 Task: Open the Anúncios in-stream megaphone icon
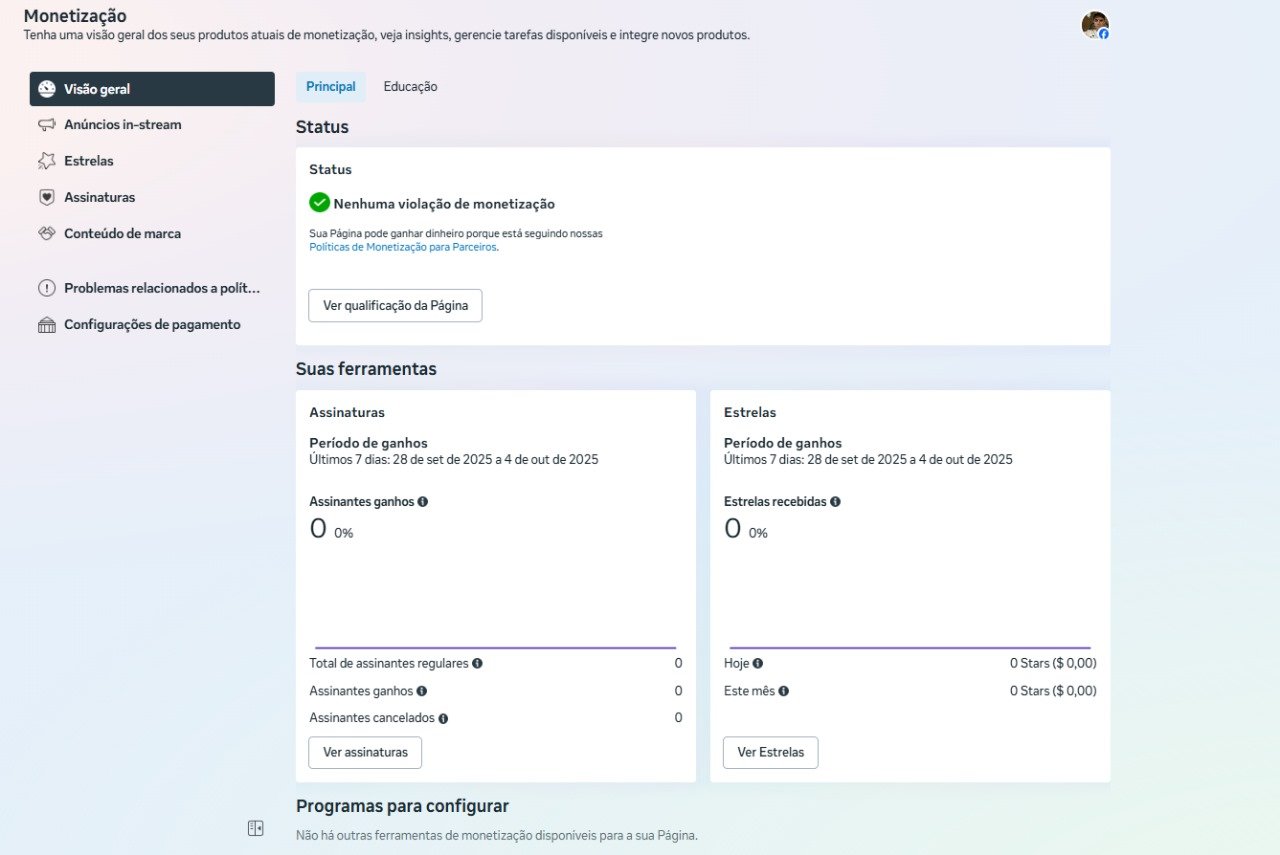click(47, 125)
